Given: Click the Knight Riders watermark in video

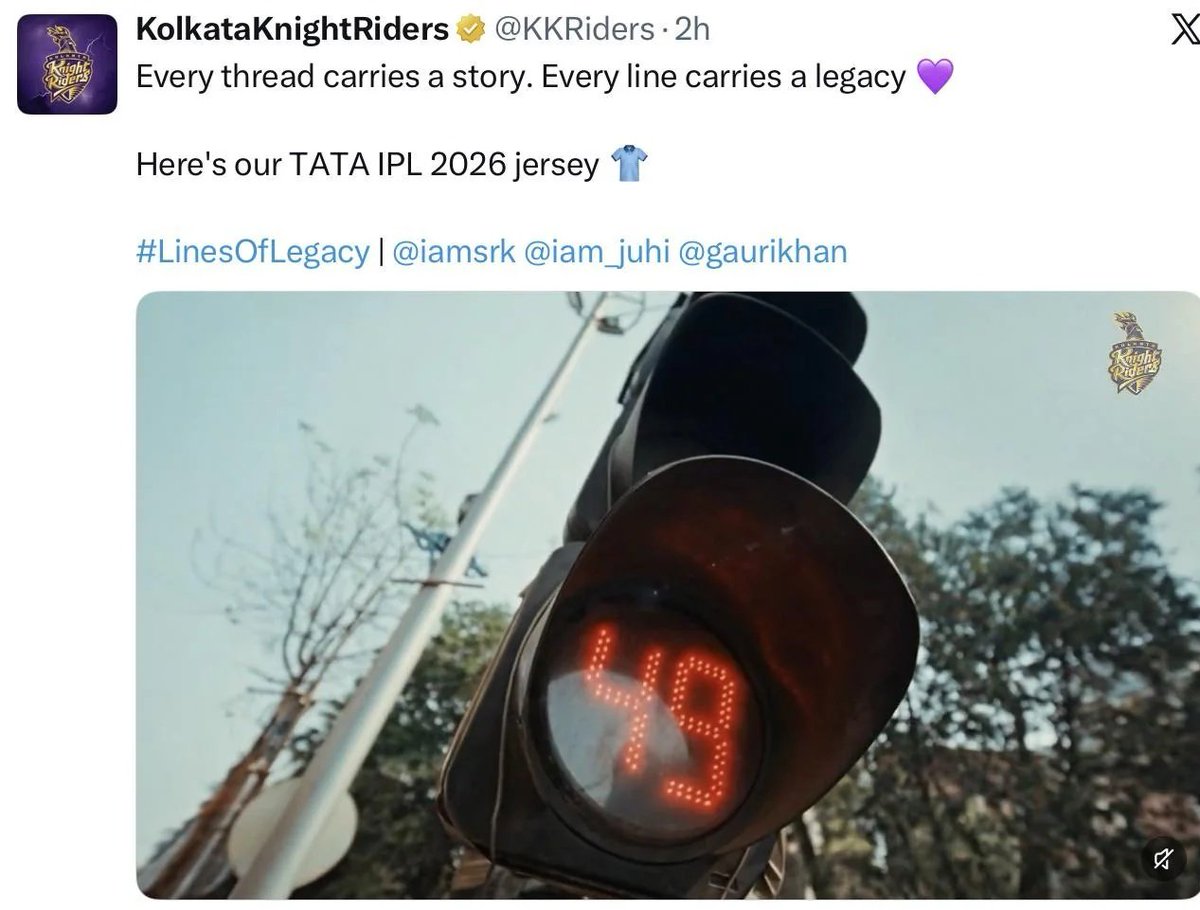Looking at the screenshot, I should [1134, 353].
